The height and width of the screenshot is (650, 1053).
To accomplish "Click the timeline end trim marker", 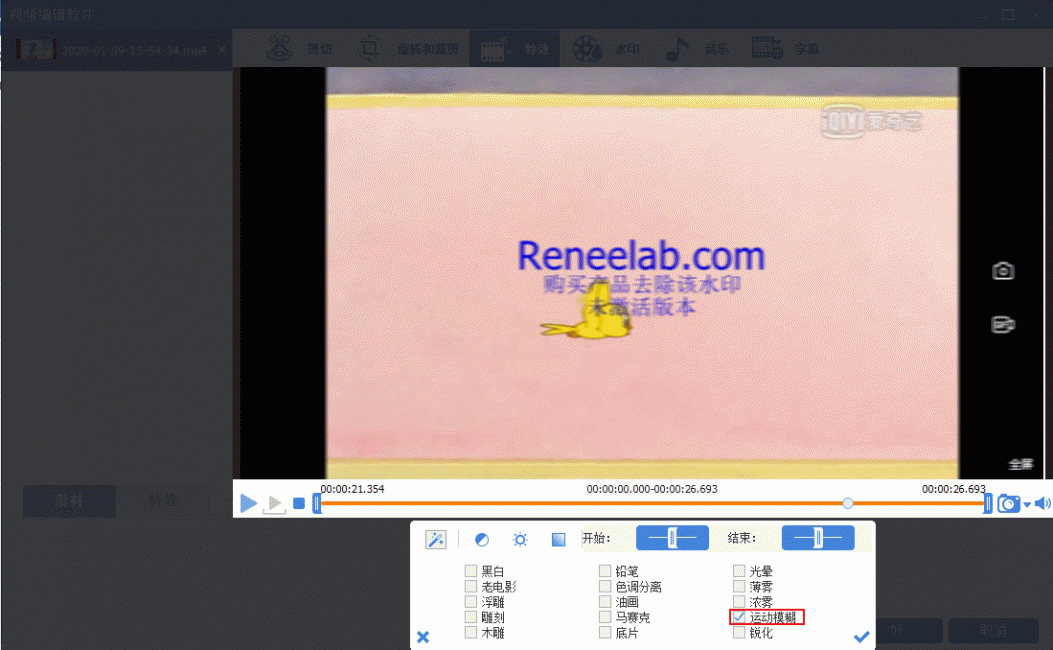I will [988, 503].
